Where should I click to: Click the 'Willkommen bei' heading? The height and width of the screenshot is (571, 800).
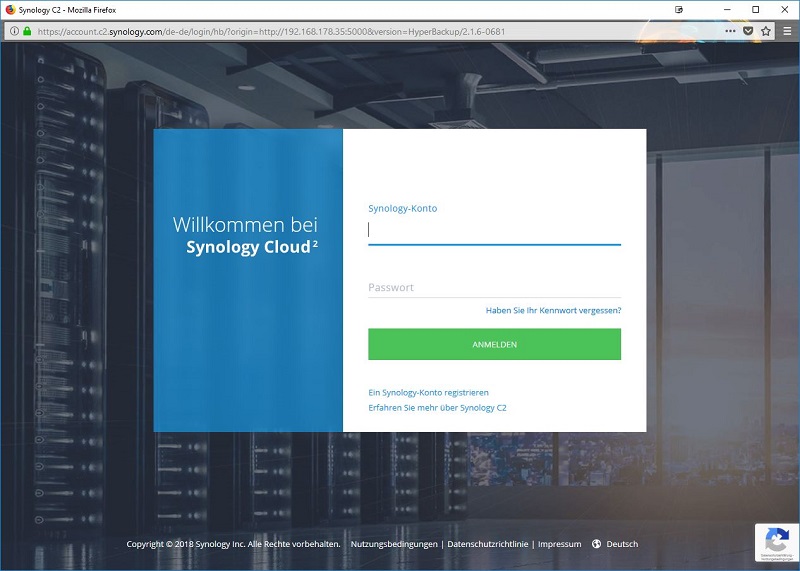tap(245, 225)
